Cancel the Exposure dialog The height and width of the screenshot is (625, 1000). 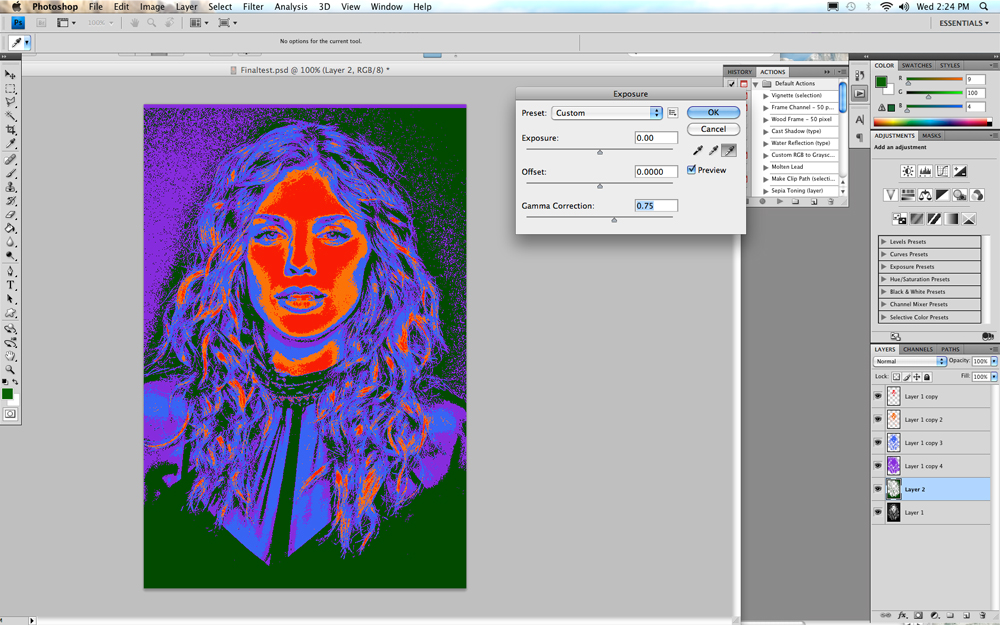click(714, 129)
